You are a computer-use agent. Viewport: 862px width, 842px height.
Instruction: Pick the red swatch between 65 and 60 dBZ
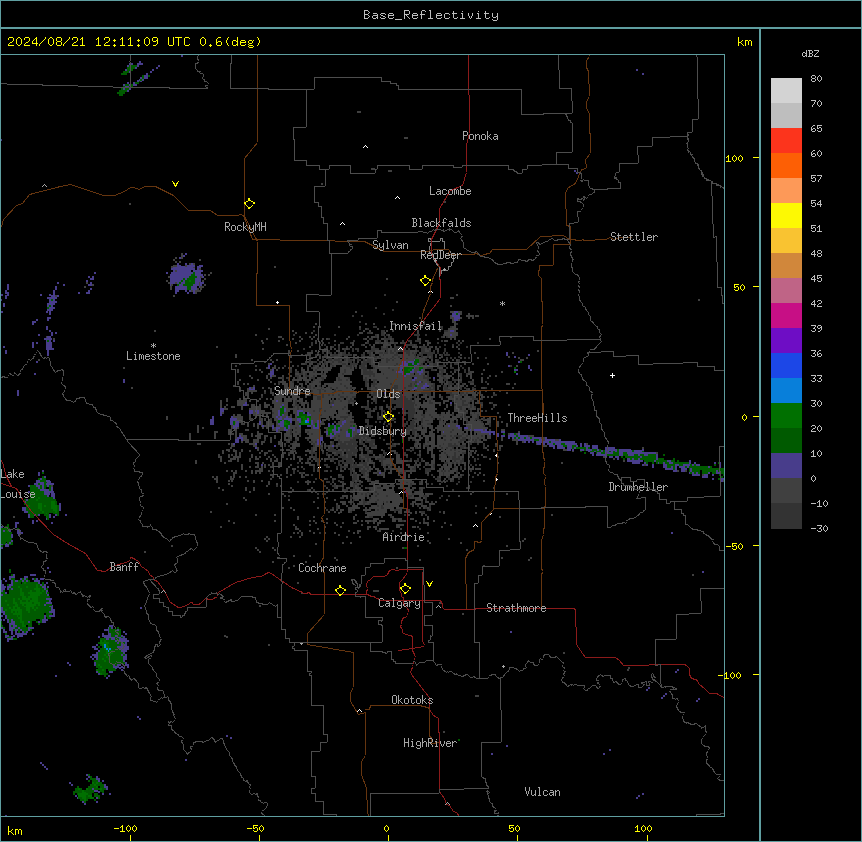(786, 141)
